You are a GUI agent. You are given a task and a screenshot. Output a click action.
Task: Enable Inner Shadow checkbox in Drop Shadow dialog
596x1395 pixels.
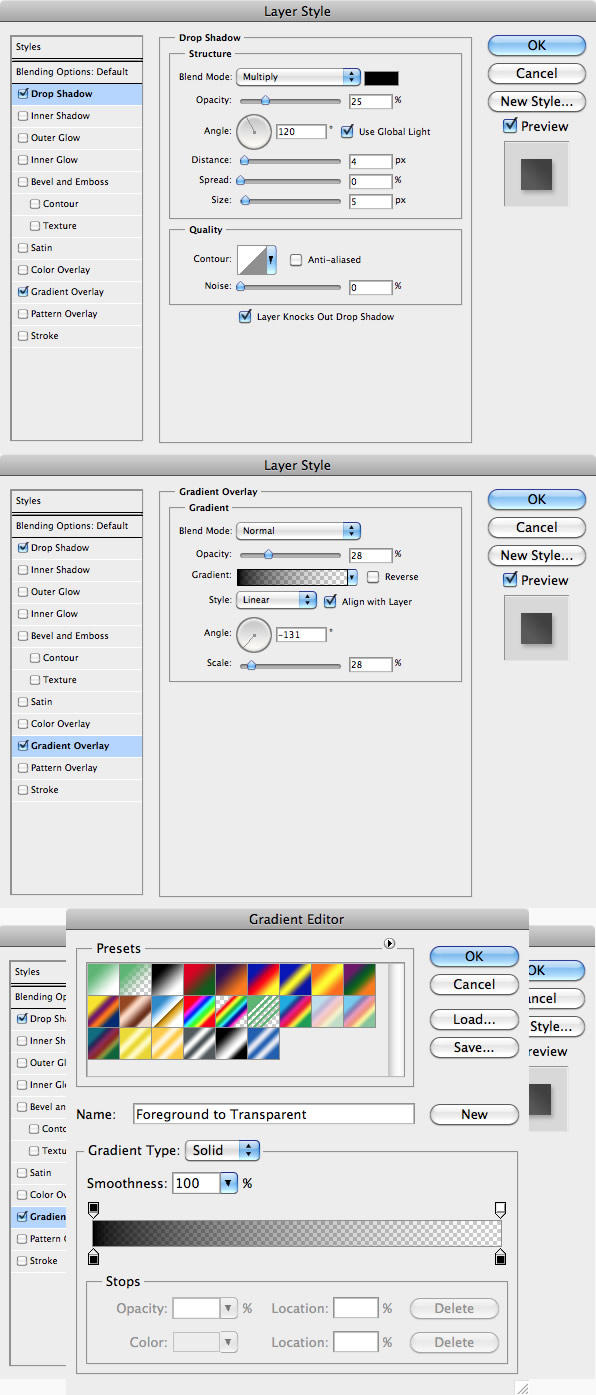click(23, 116)
